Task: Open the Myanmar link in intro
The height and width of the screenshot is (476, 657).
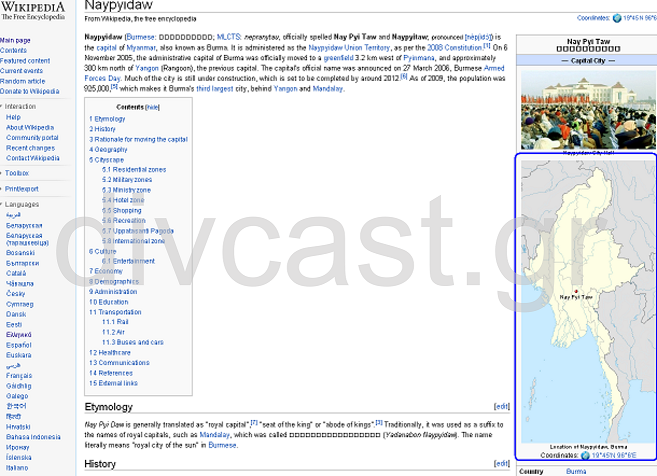Action: tap(141, 48)
